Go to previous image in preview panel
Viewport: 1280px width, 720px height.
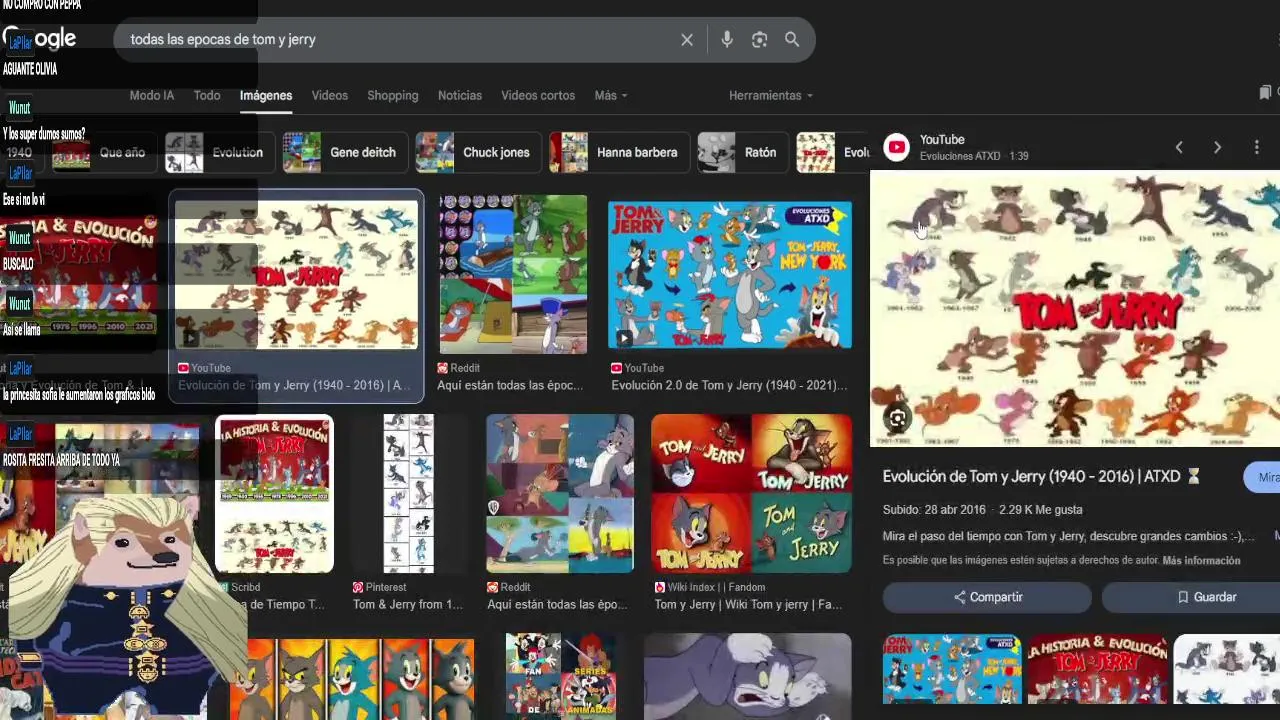coord(1179,148)
